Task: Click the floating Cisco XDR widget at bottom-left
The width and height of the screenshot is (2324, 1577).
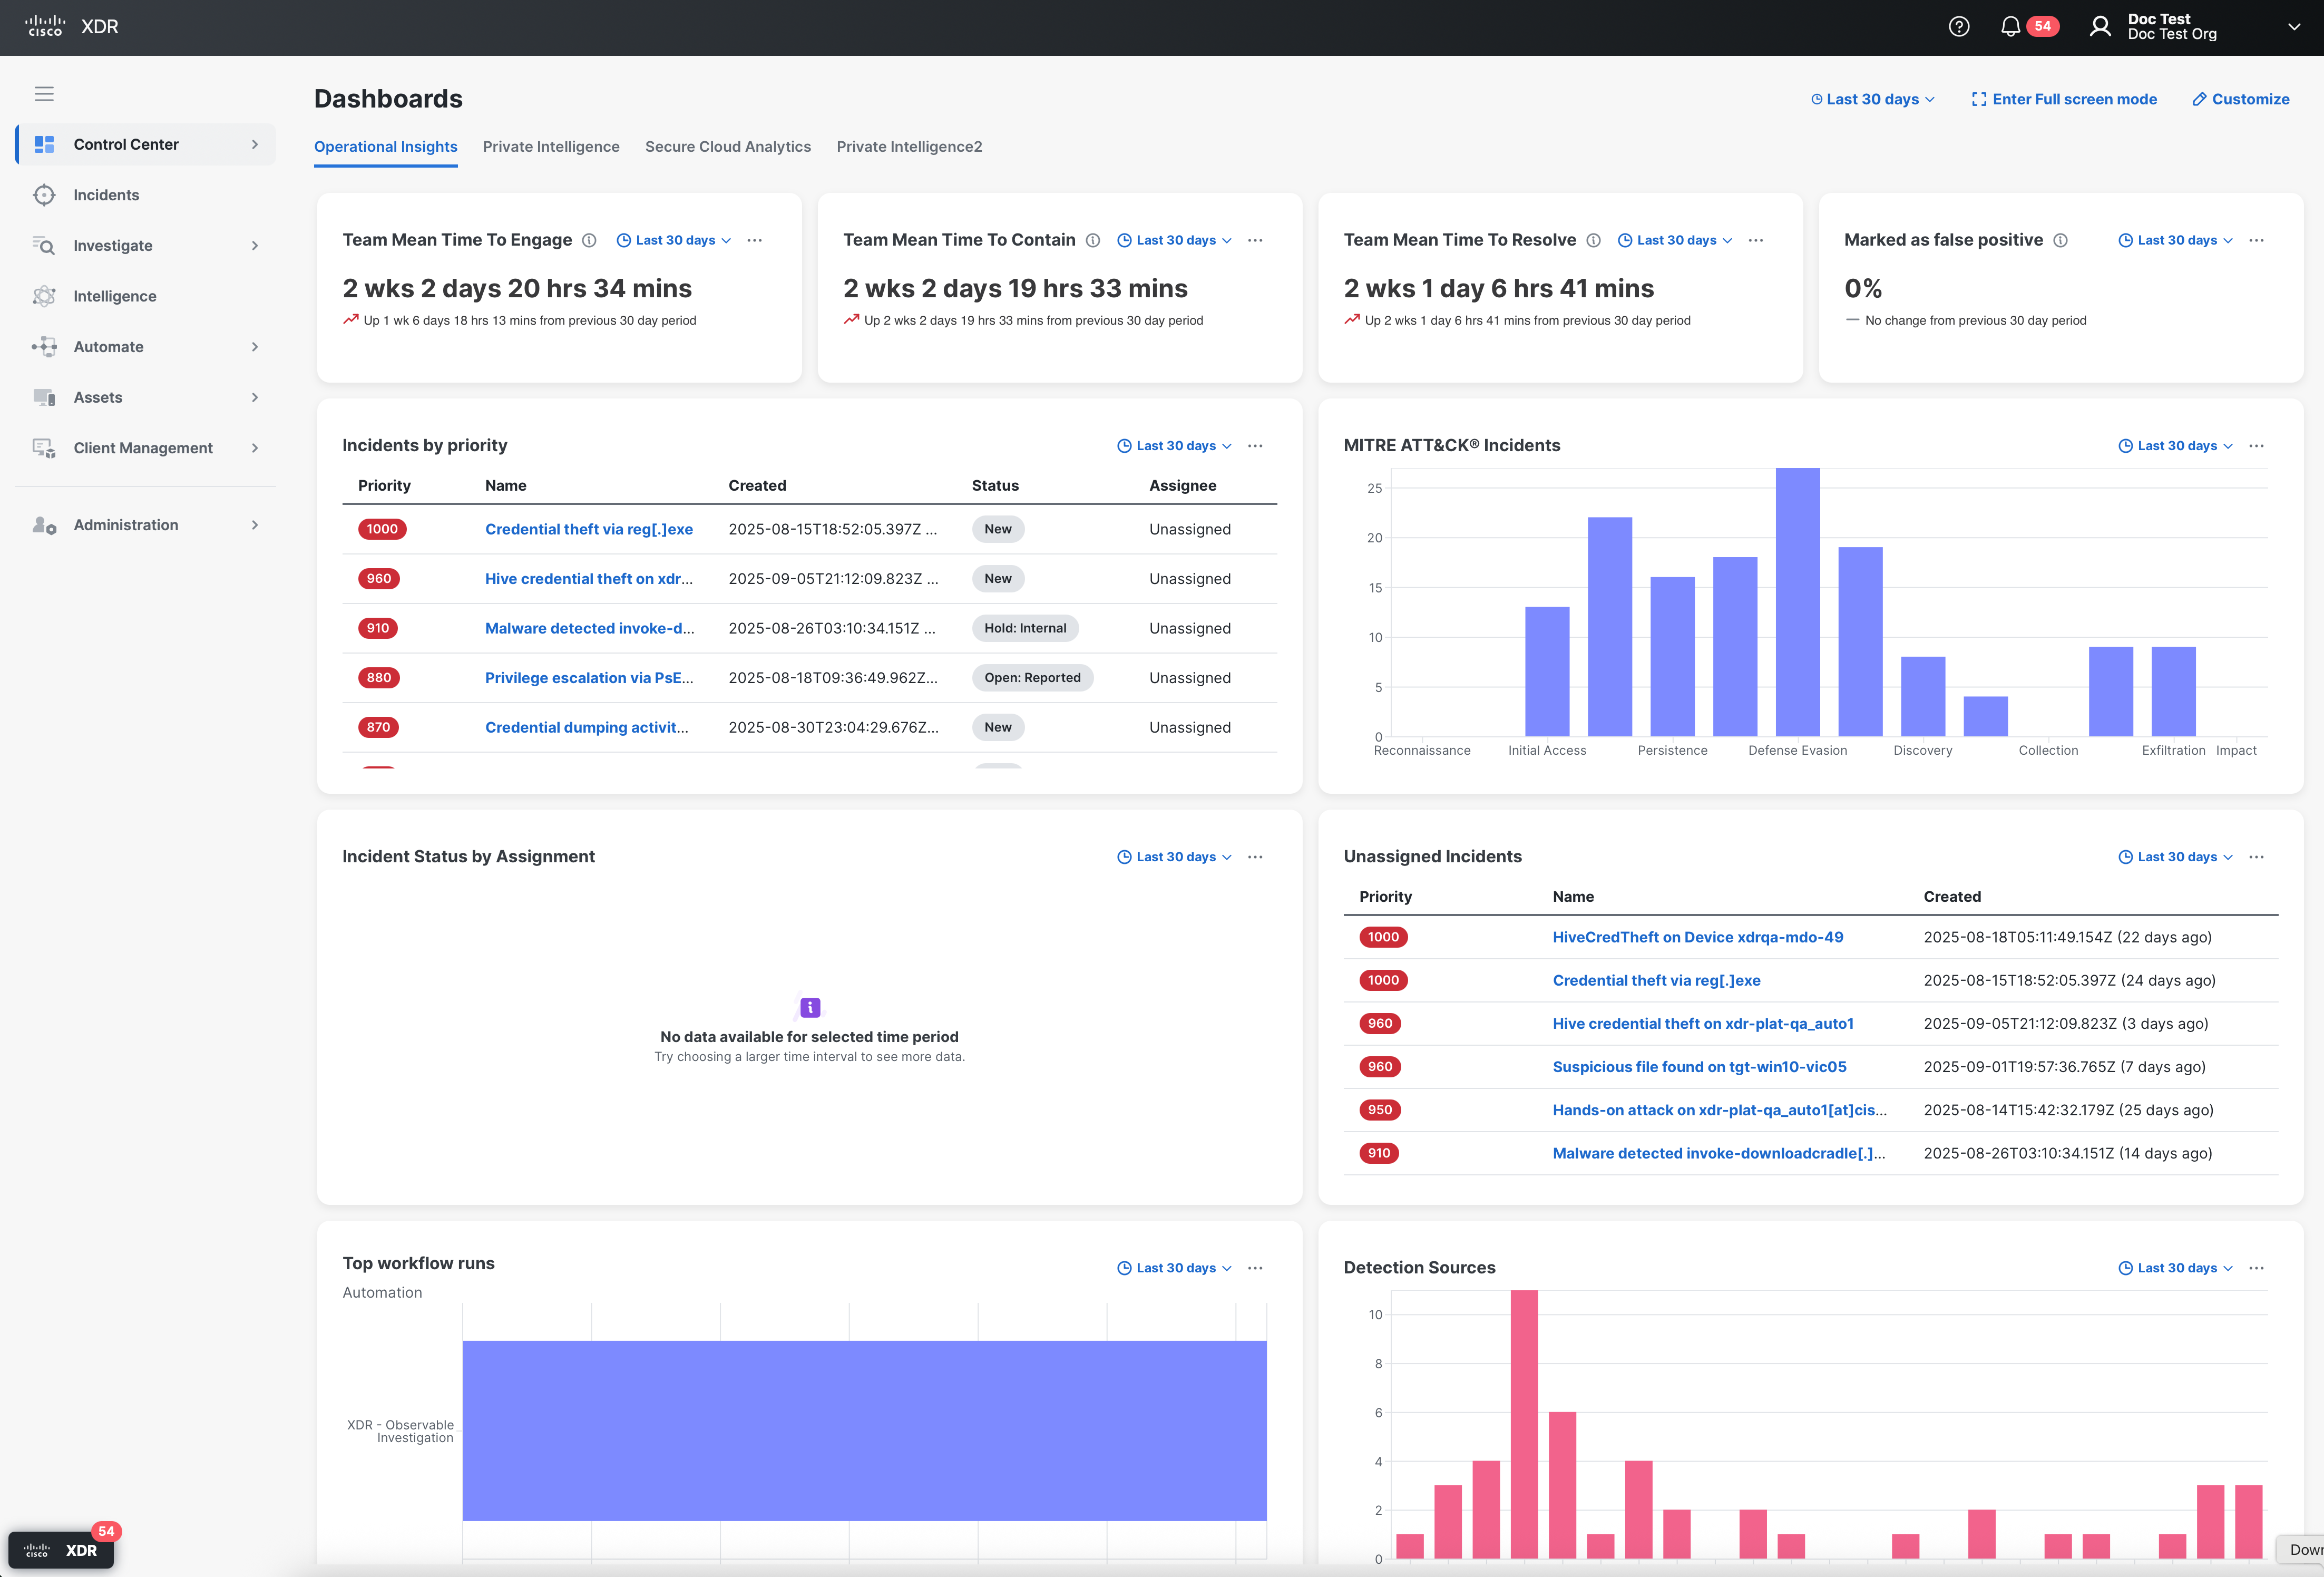Action: click(x=62, y=1549)
